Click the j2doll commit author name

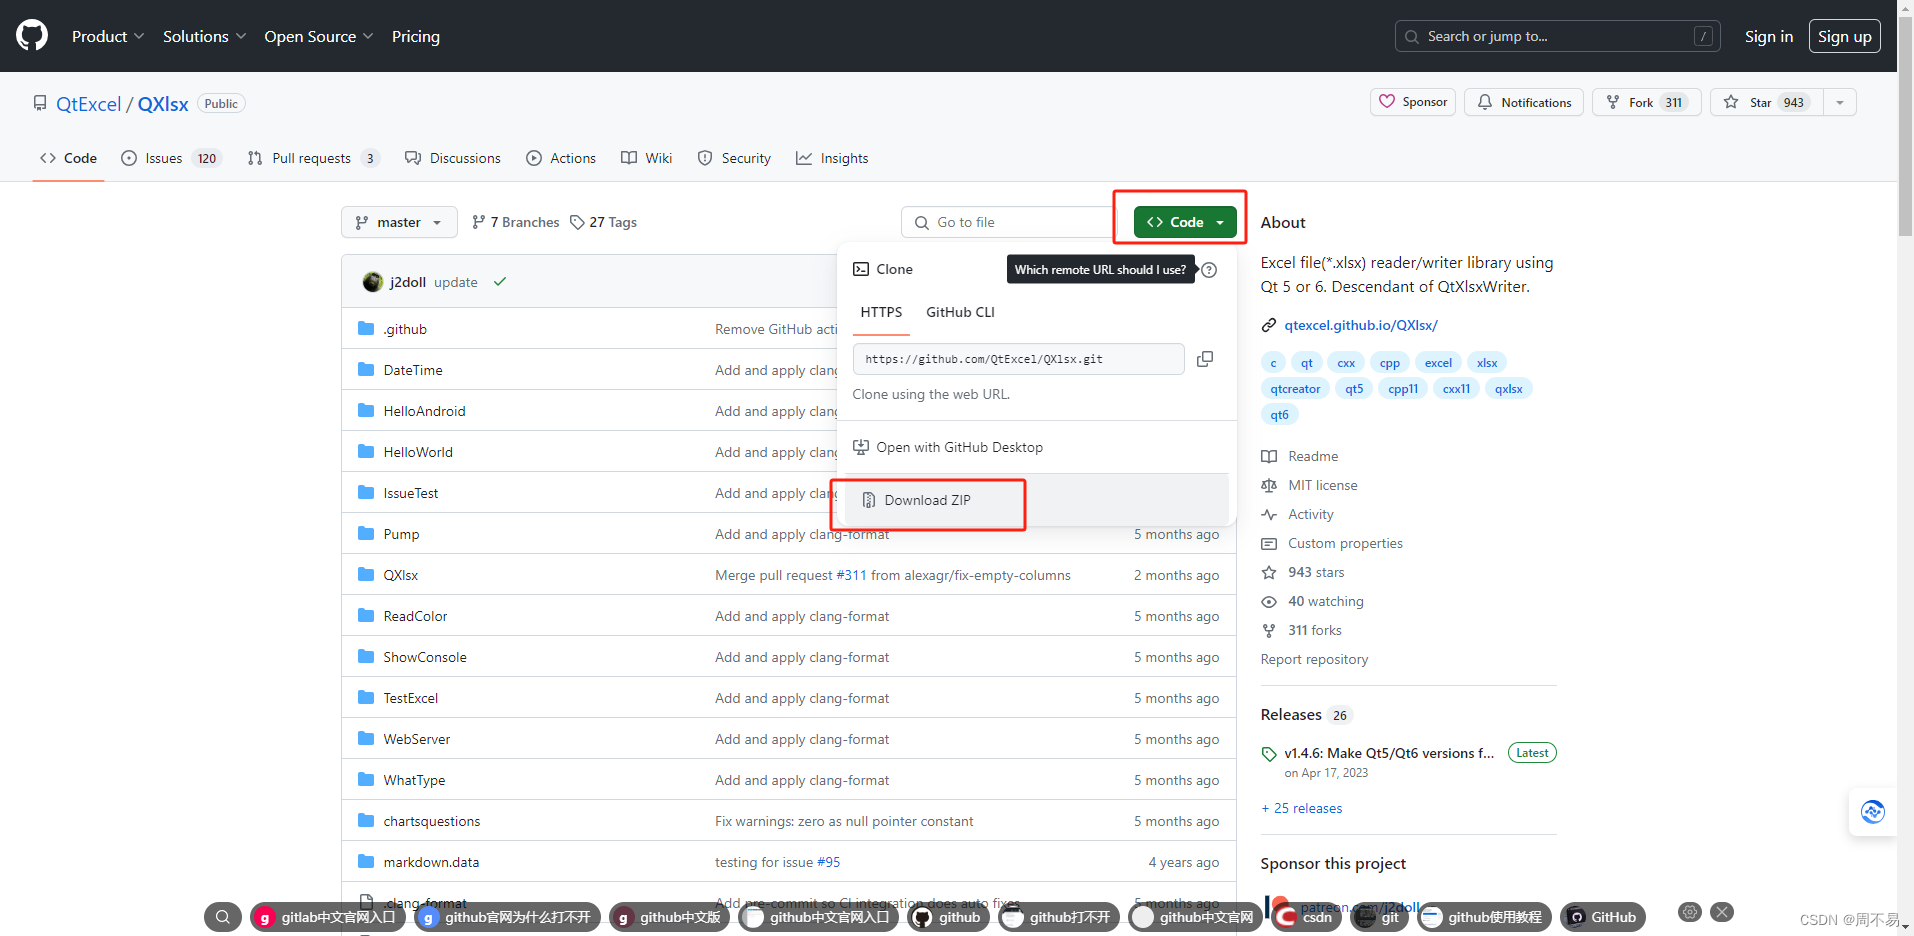coord(408,282)
